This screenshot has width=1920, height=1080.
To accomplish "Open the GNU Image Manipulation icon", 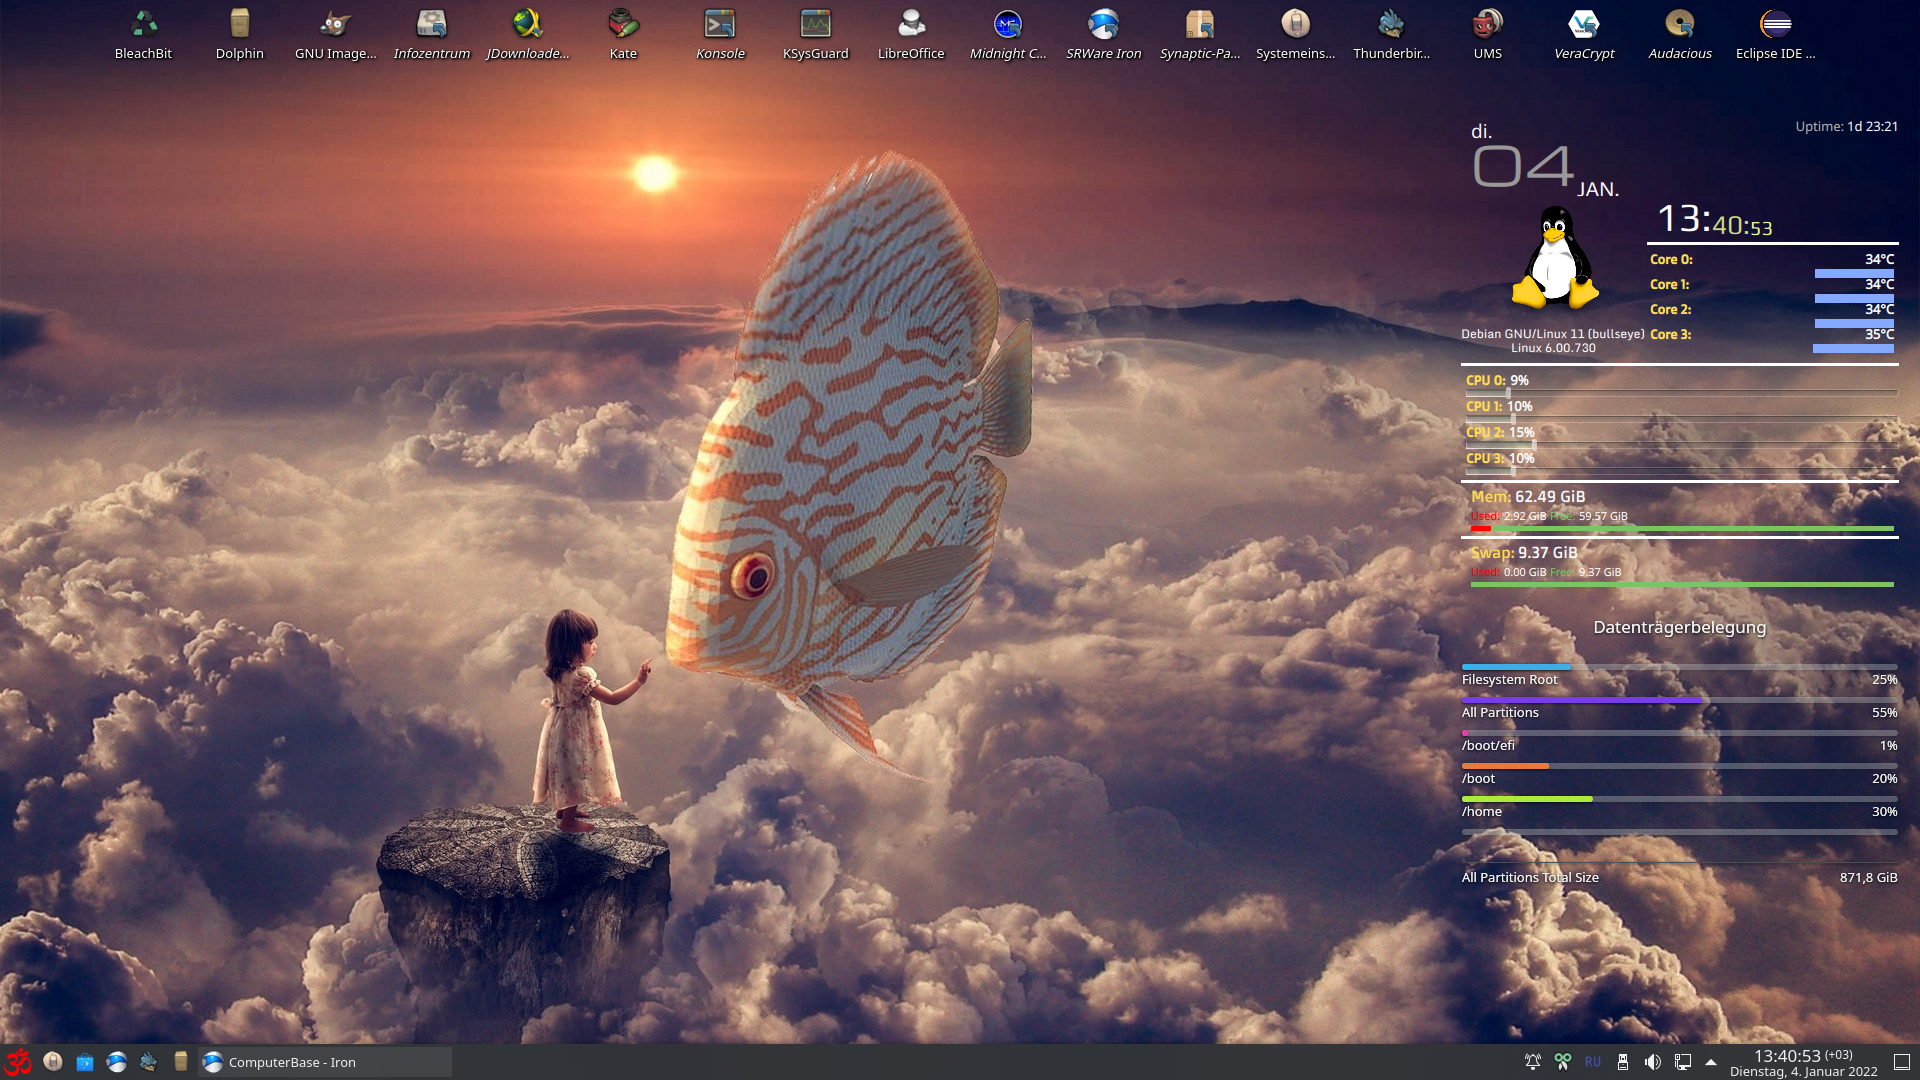I will pyautogui.click(x=335, y=25).
